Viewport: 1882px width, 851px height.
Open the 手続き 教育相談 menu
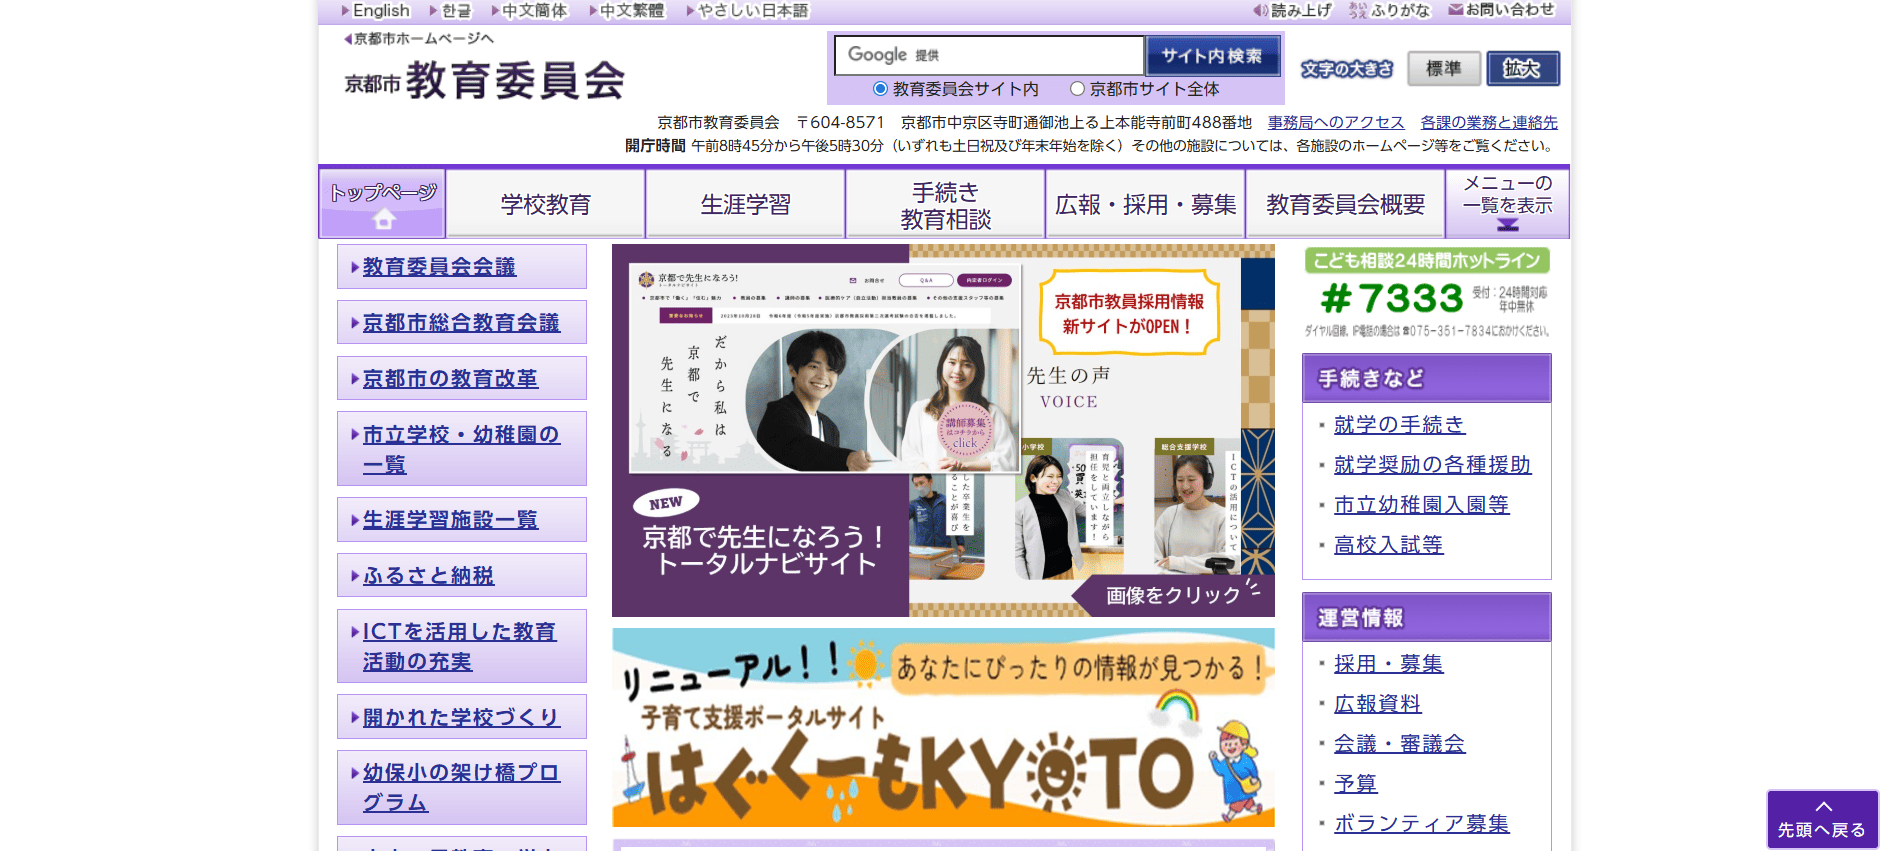[x=945, y=205]
